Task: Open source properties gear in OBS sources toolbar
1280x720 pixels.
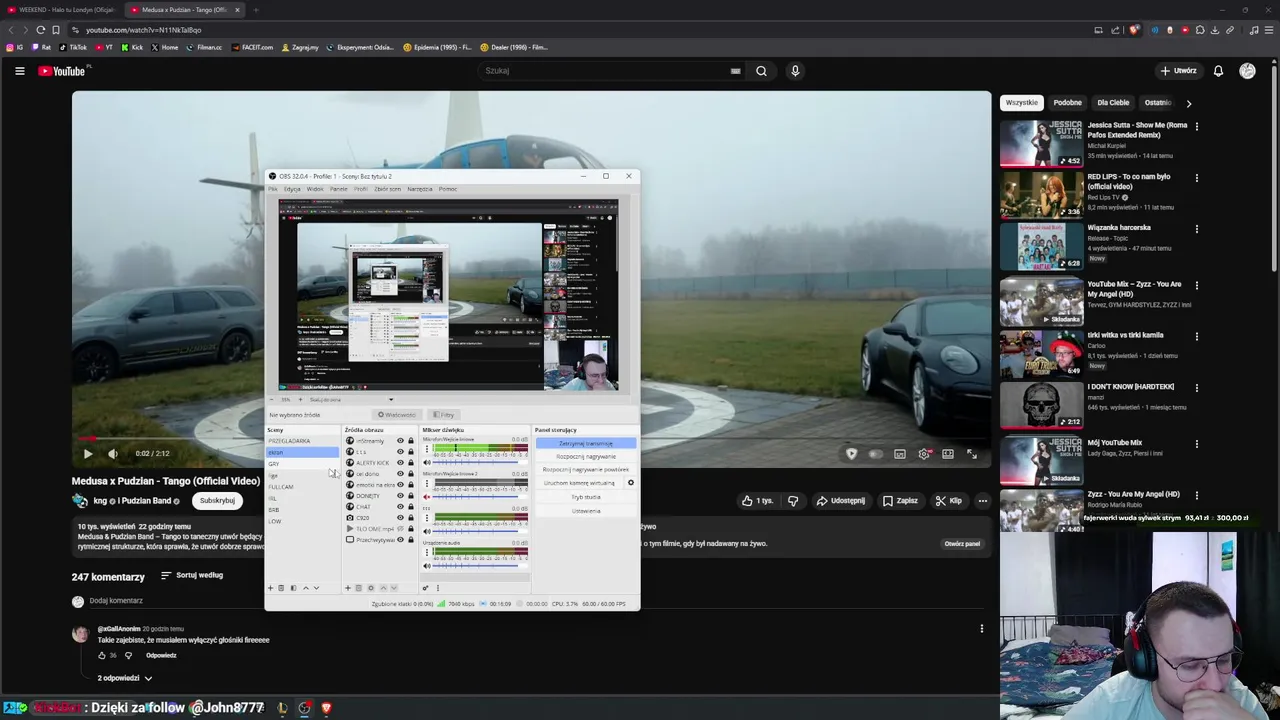Action: (371, 588)
